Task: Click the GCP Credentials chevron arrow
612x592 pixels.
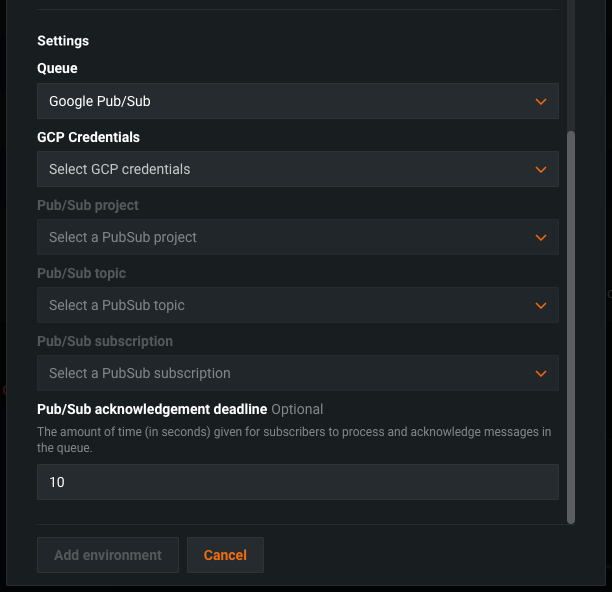Action: (x=541, y=169)
